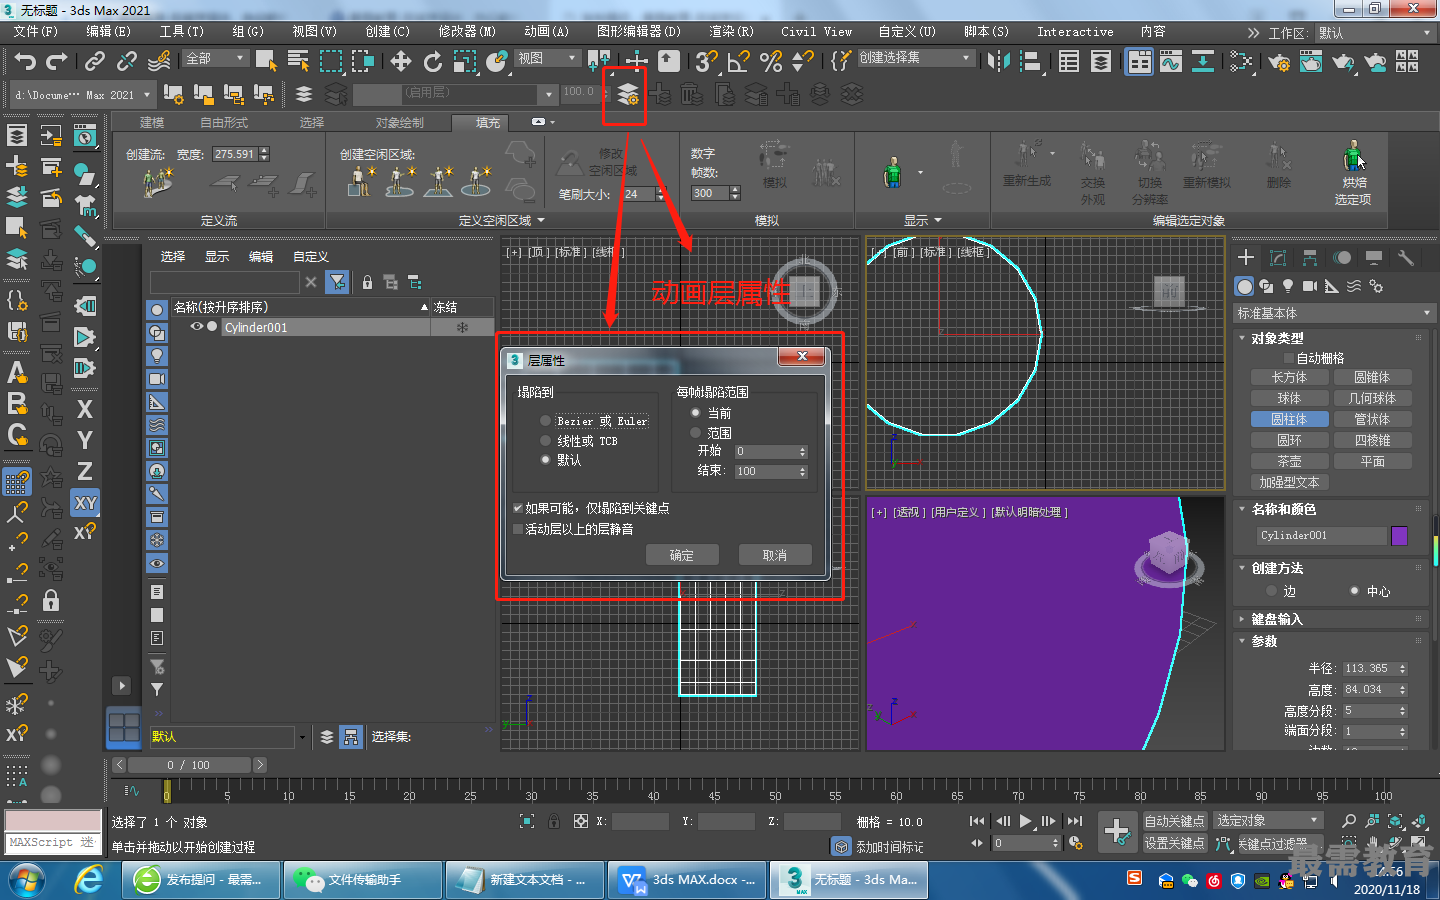Click the scene explorer filter funnel icon
This screenshot has height=900, width=1440.
click(338, 282)
